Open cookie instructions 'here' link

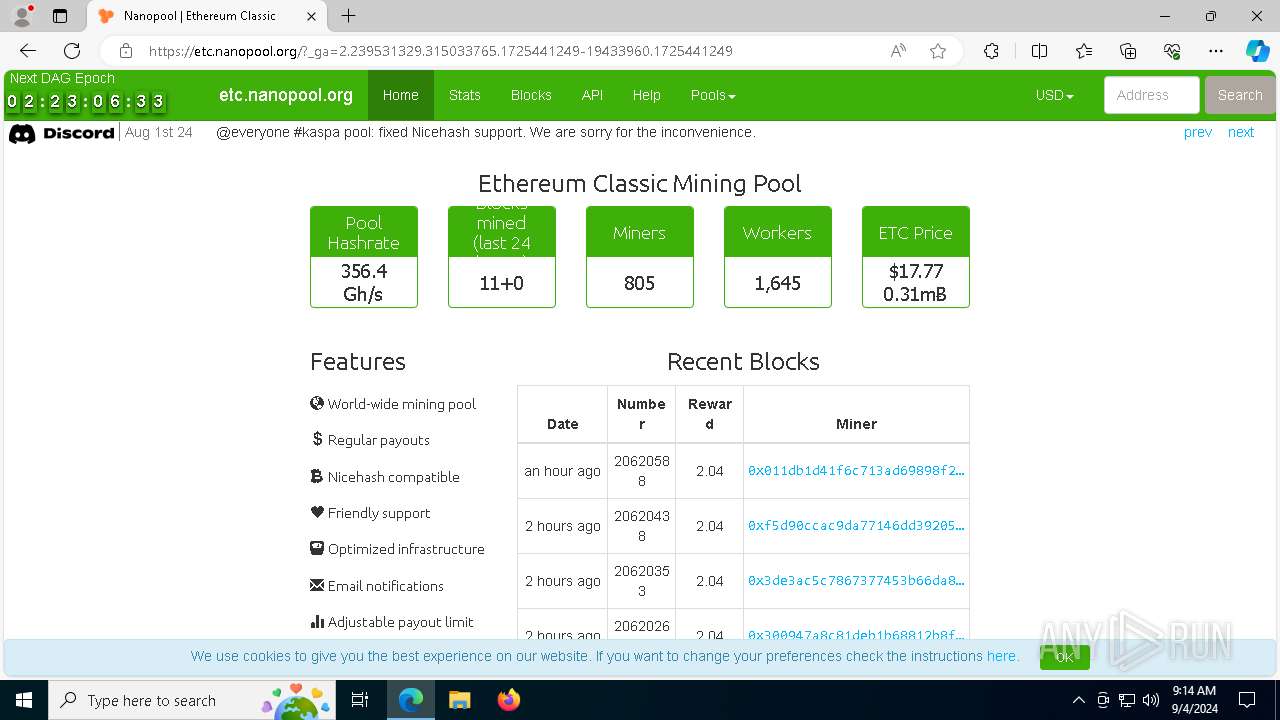[1001, 656]
